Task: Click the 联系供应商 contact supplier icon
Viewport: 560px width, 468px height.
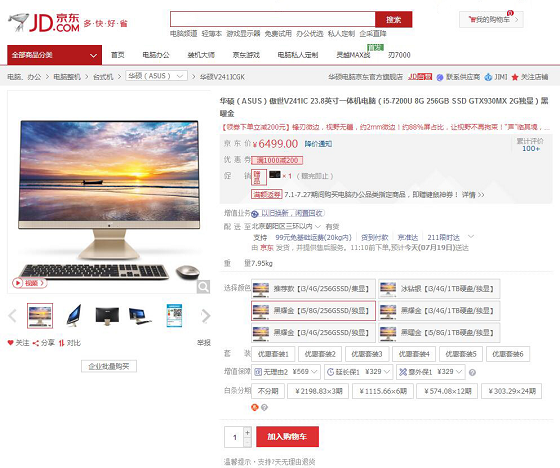Action: tap(440, 77)
